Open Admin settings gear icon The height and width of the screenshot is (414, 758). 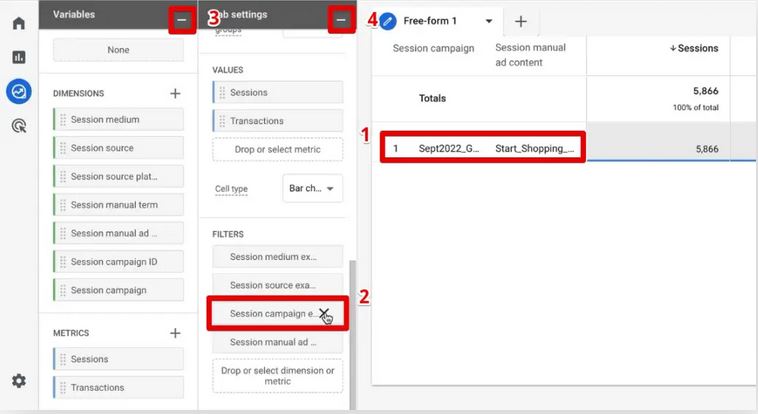click(18, 381)
